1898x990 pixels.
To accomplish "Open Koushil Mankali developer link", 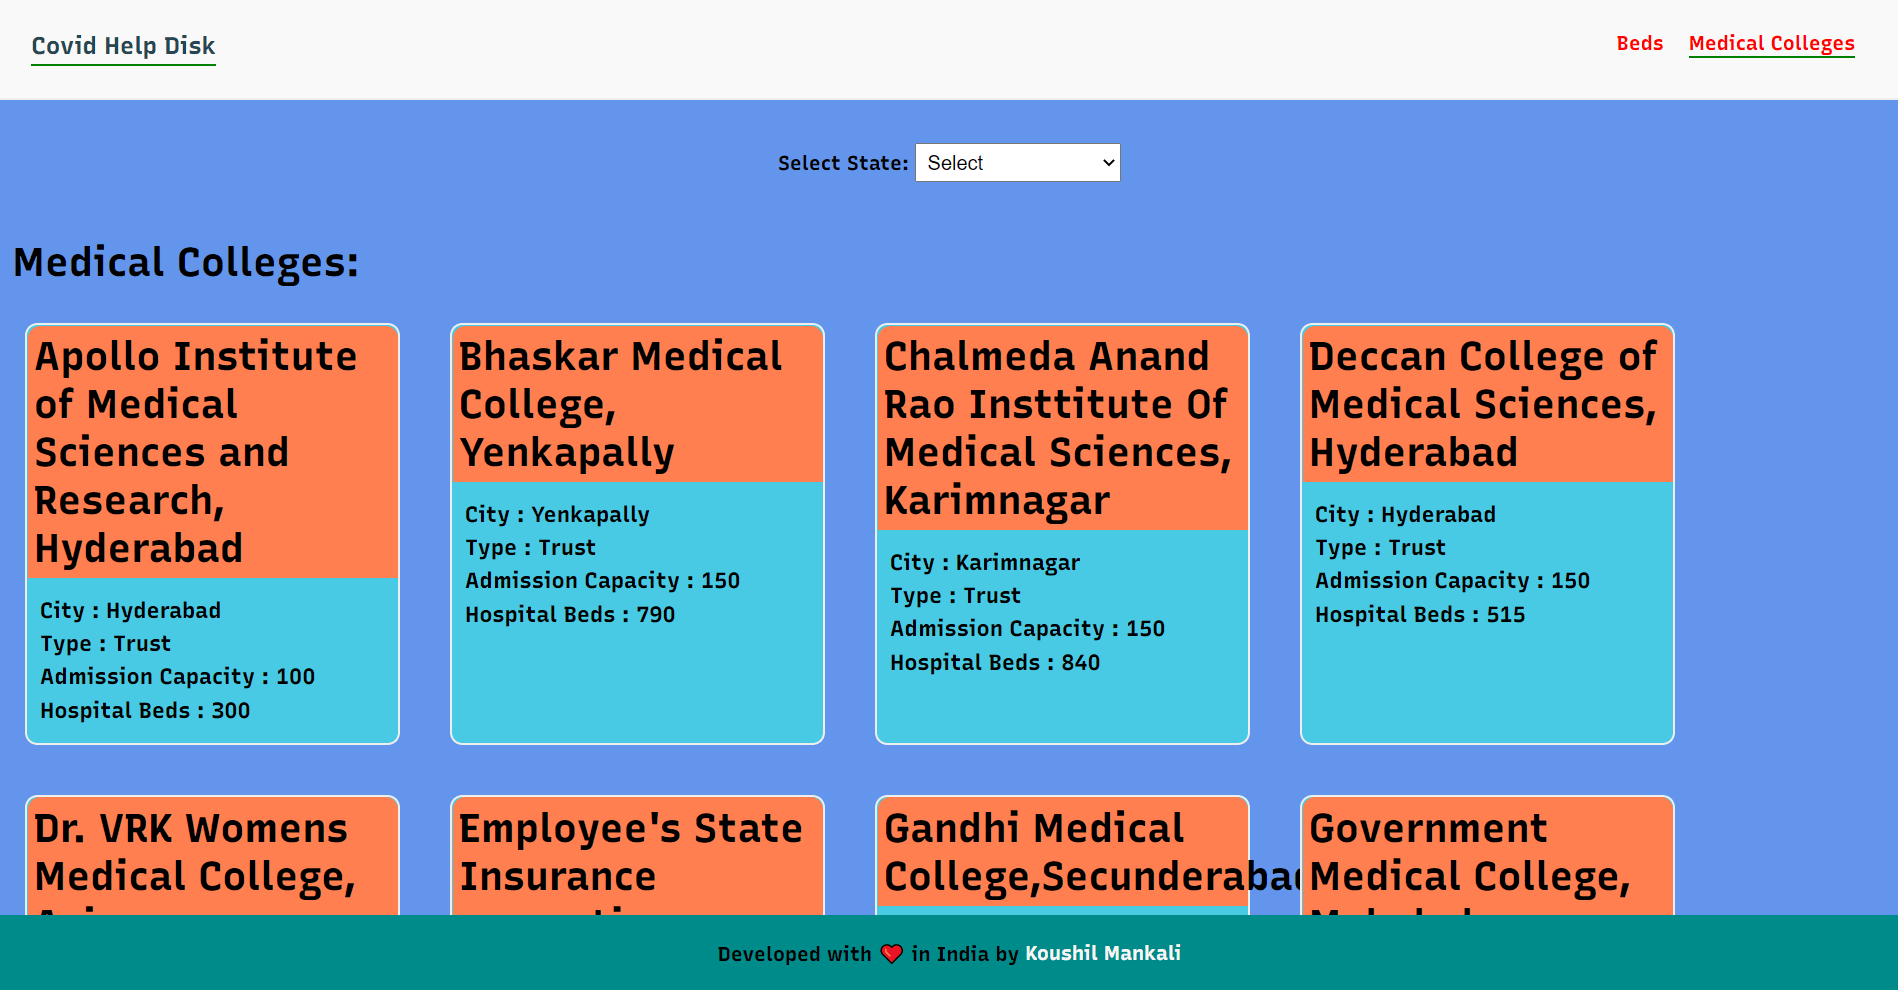I will [1103, 953].
